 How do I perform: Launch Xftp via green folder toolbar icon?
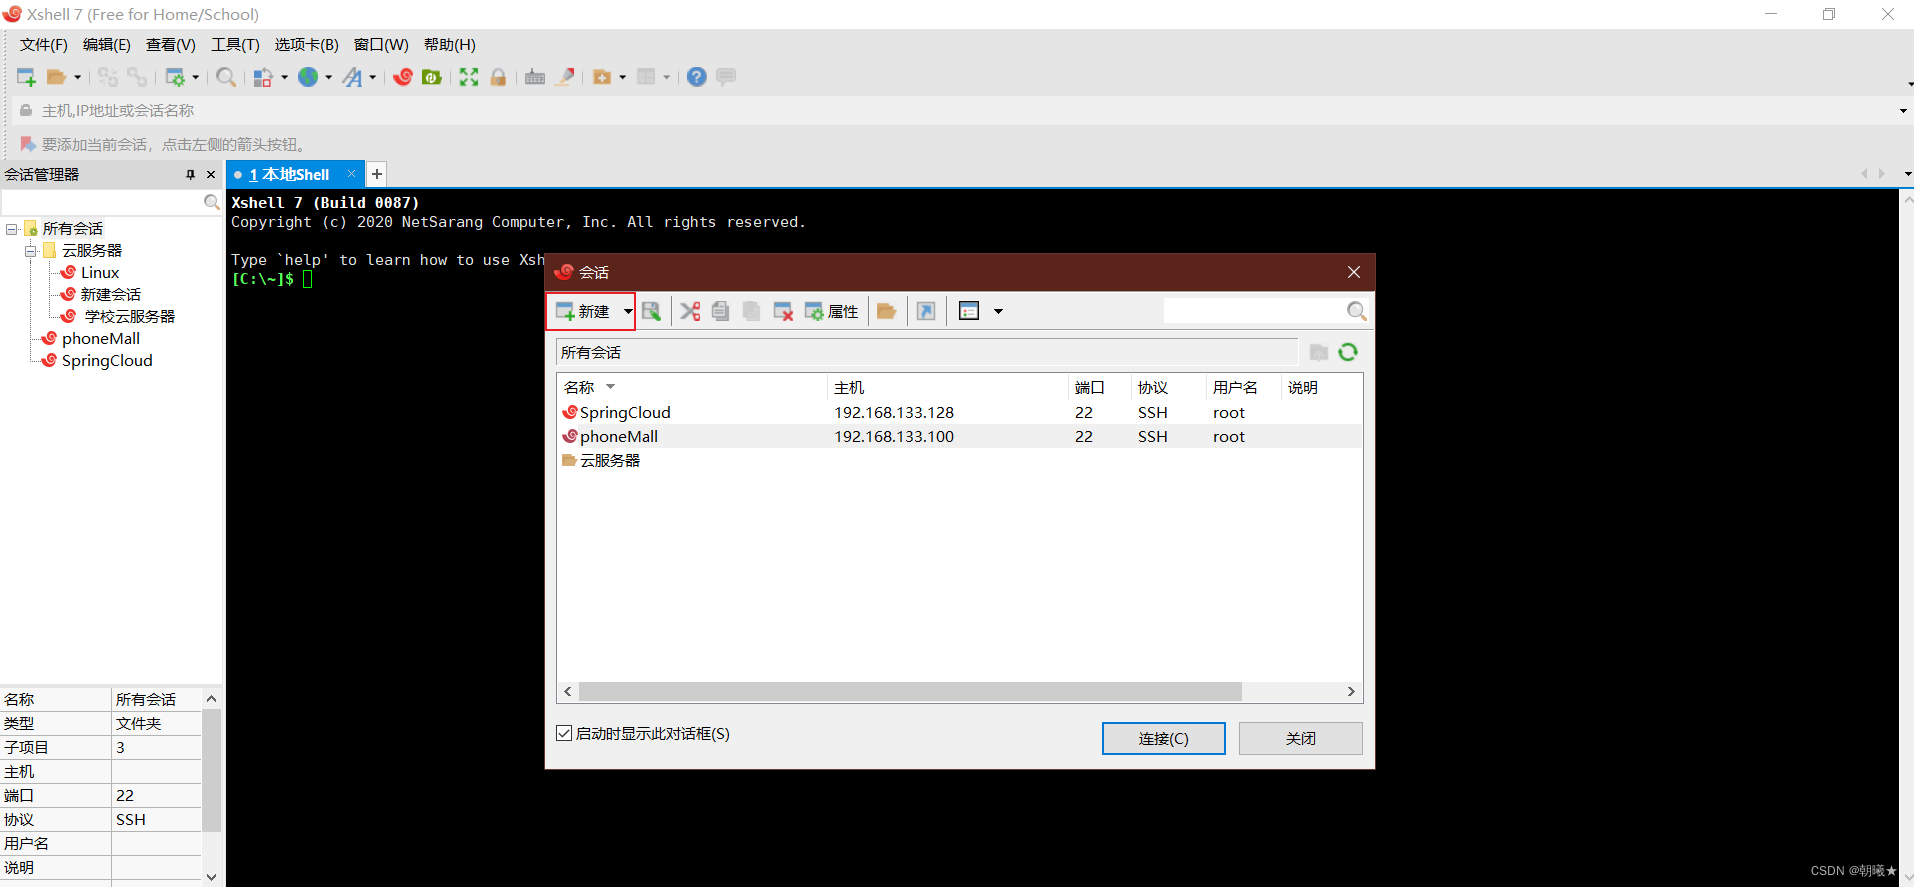(432, 77)
